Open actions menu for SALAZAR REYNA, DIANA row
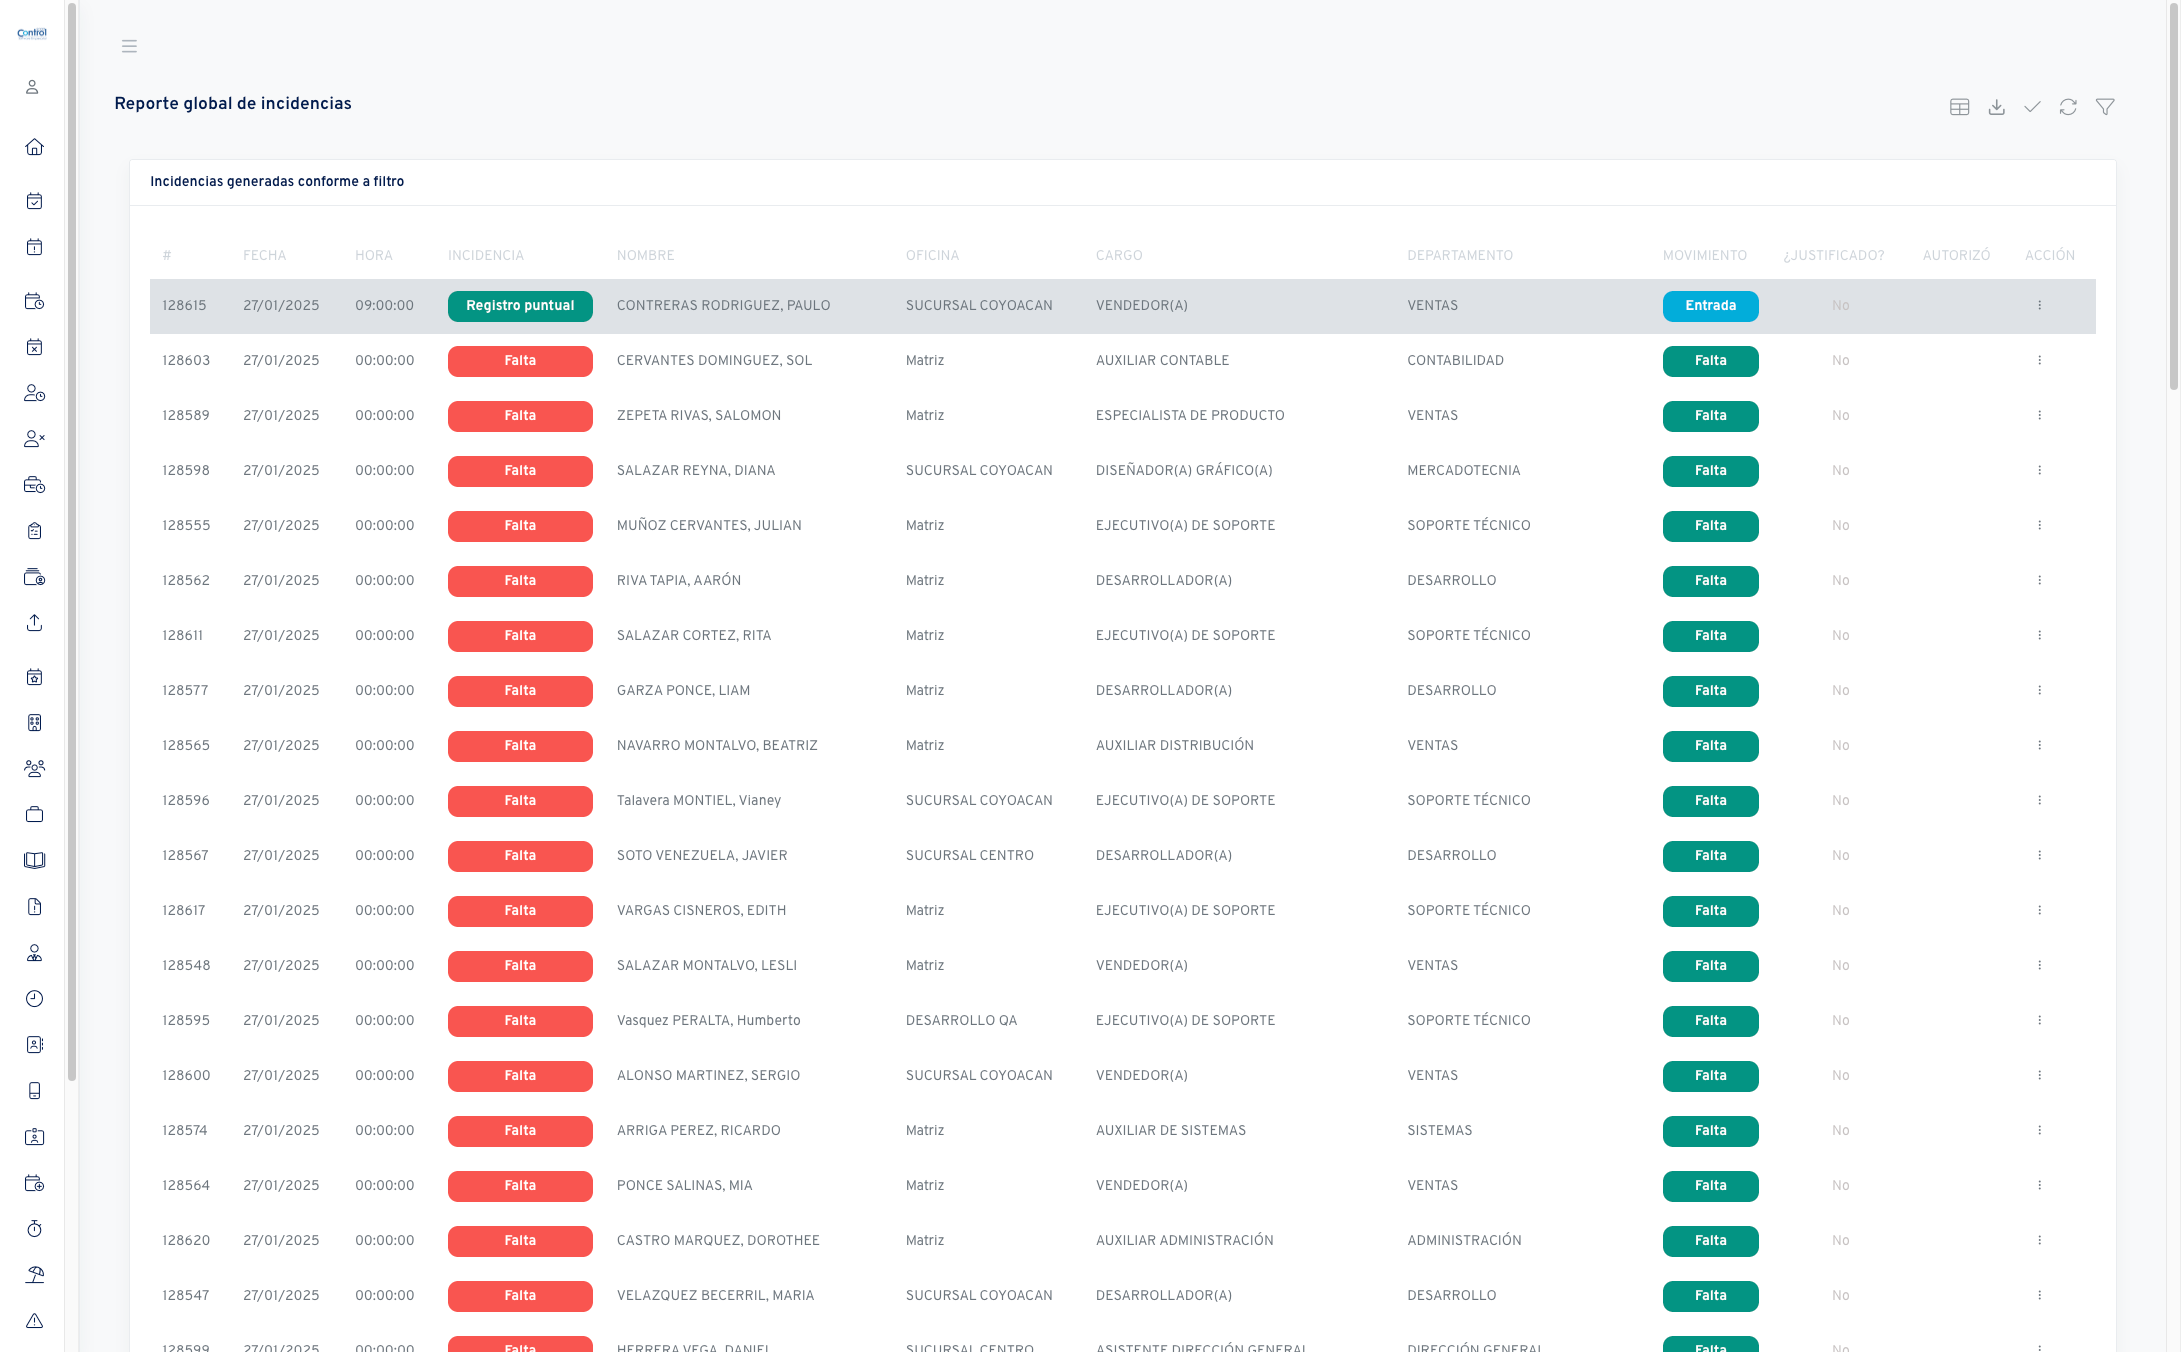Screen dimensions: 2181x1352 coord(2040,471)
